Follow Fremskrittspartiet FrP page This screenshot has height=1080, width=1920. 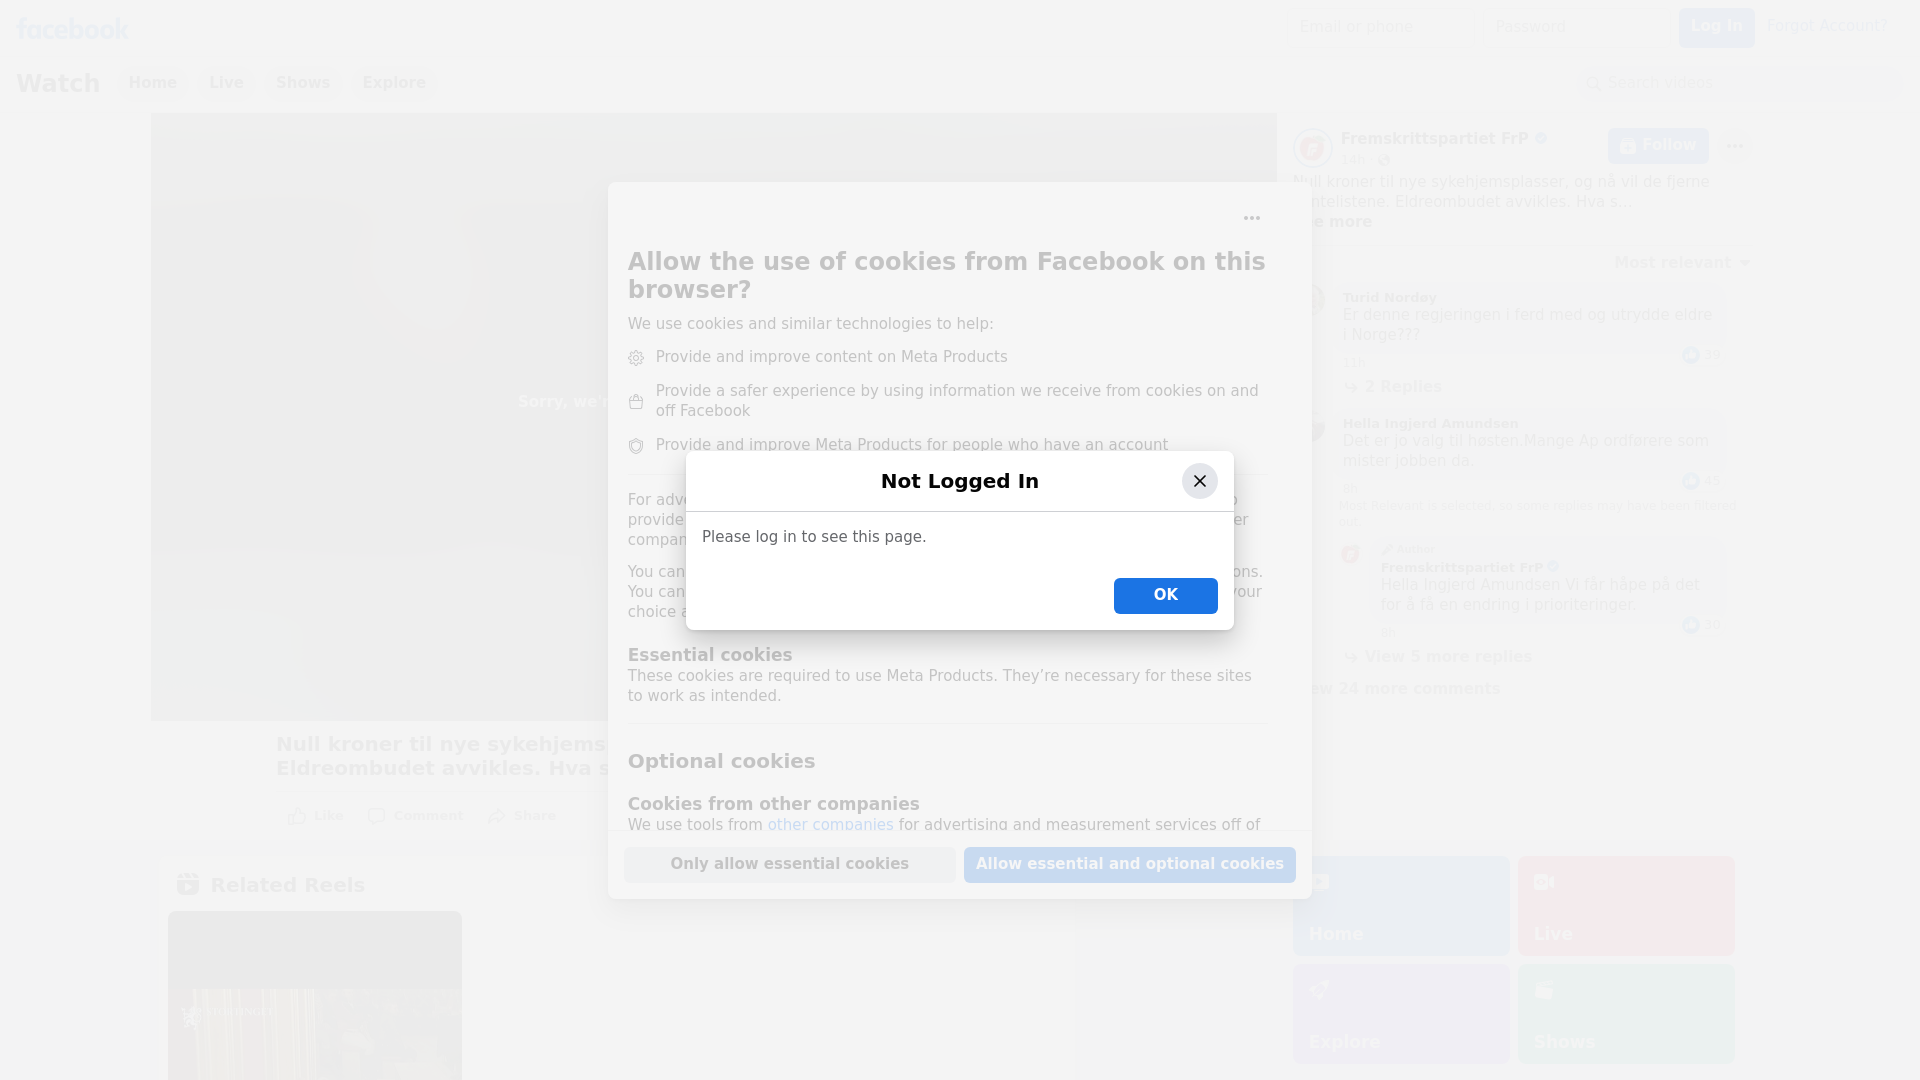[1658, 146]
